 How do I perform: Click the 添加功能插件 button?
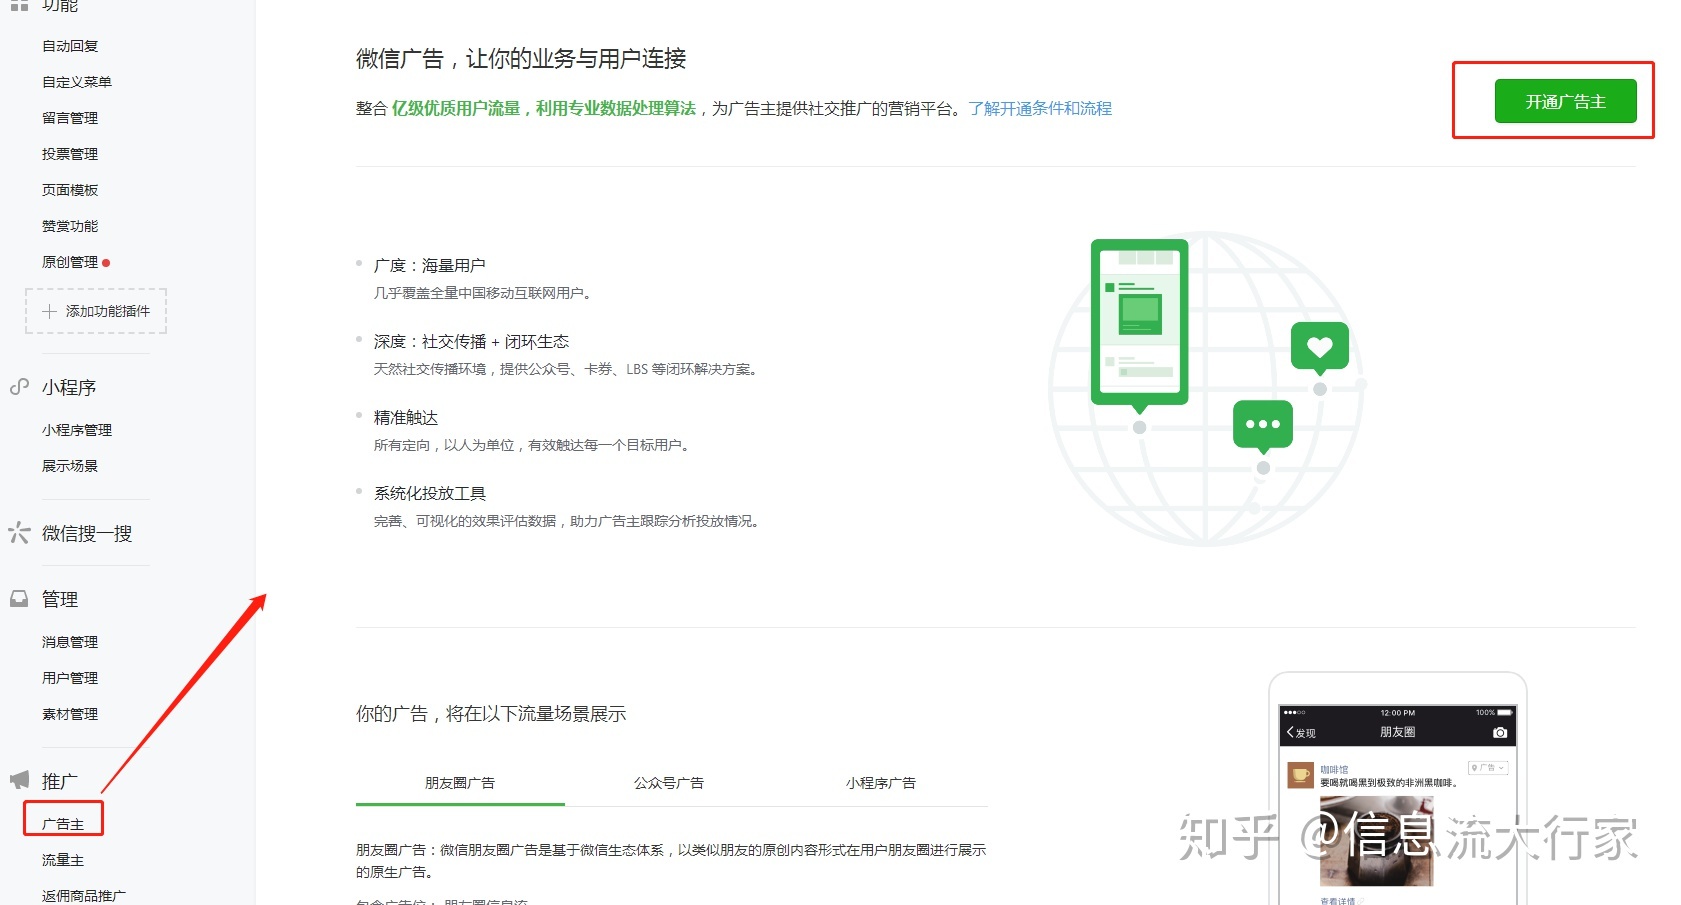[x=96, y=311]
